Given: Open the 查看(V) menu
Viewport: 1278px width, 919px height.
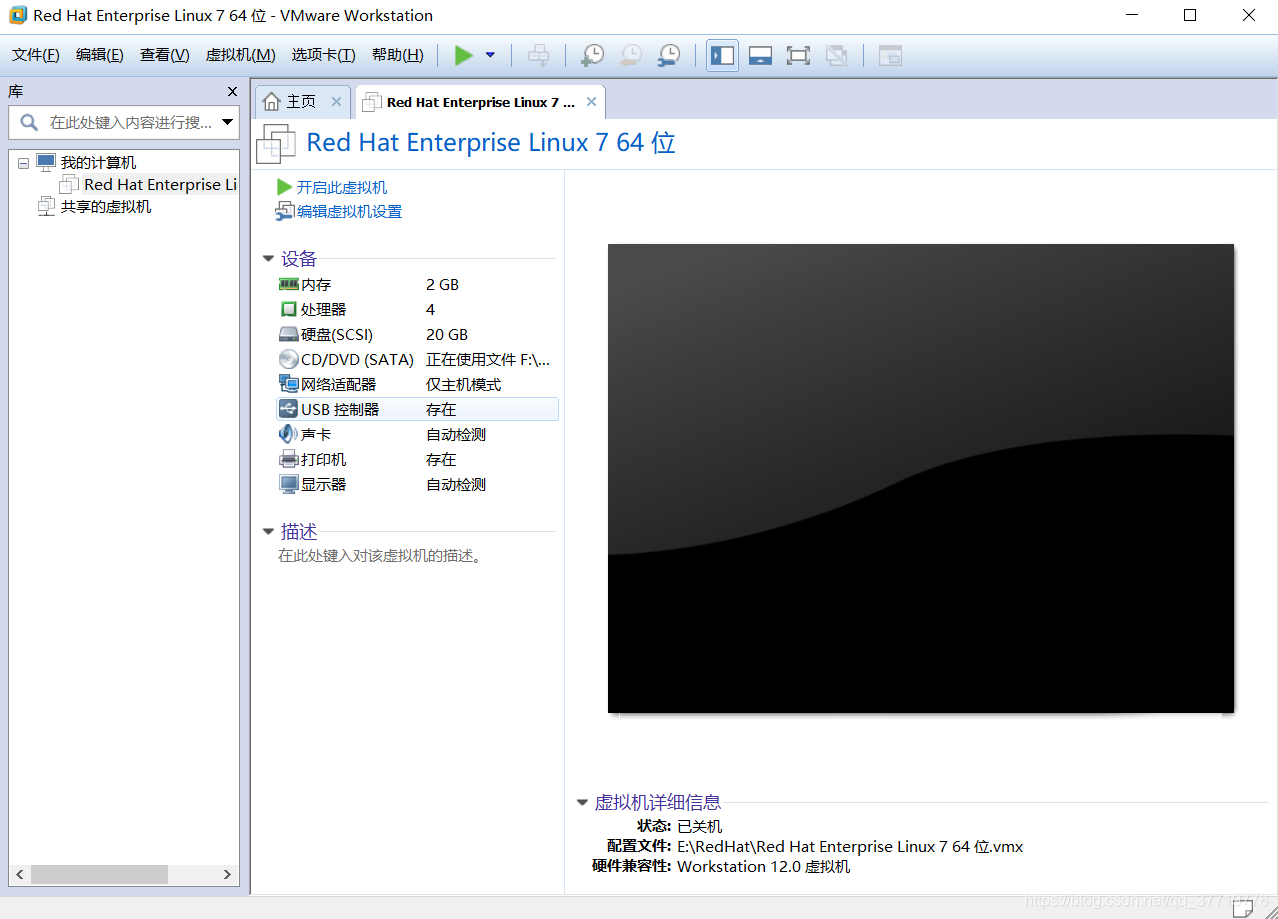Looking at the screenshot, I should pos(164,55).
